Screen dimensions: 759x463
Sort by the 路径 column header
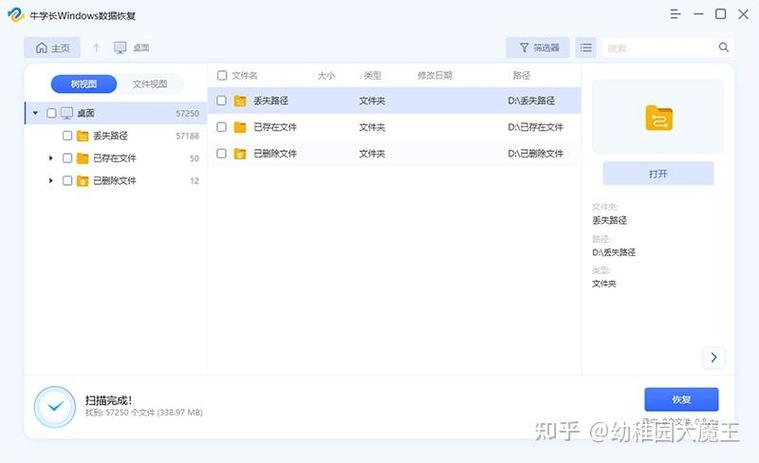(x=521, y=75)
